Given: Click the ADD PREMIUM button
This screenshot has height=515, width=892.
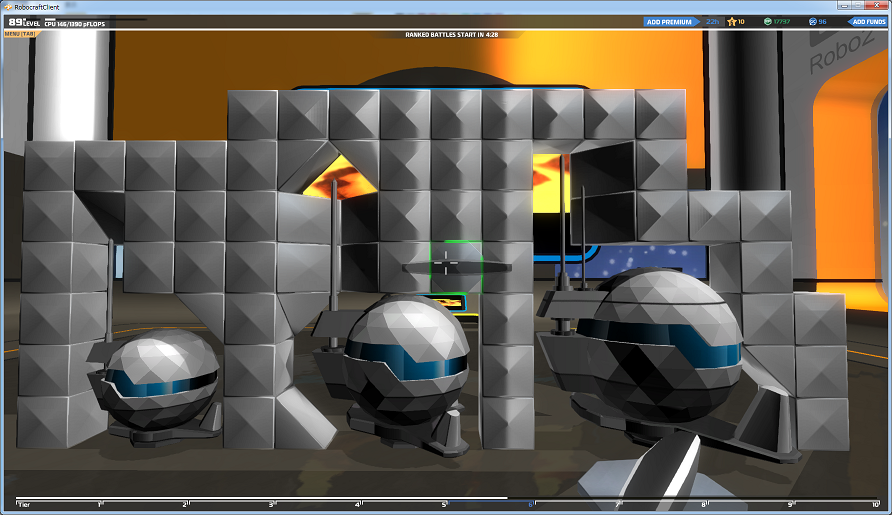Looking at the screenshot, I should pos(671,22).
